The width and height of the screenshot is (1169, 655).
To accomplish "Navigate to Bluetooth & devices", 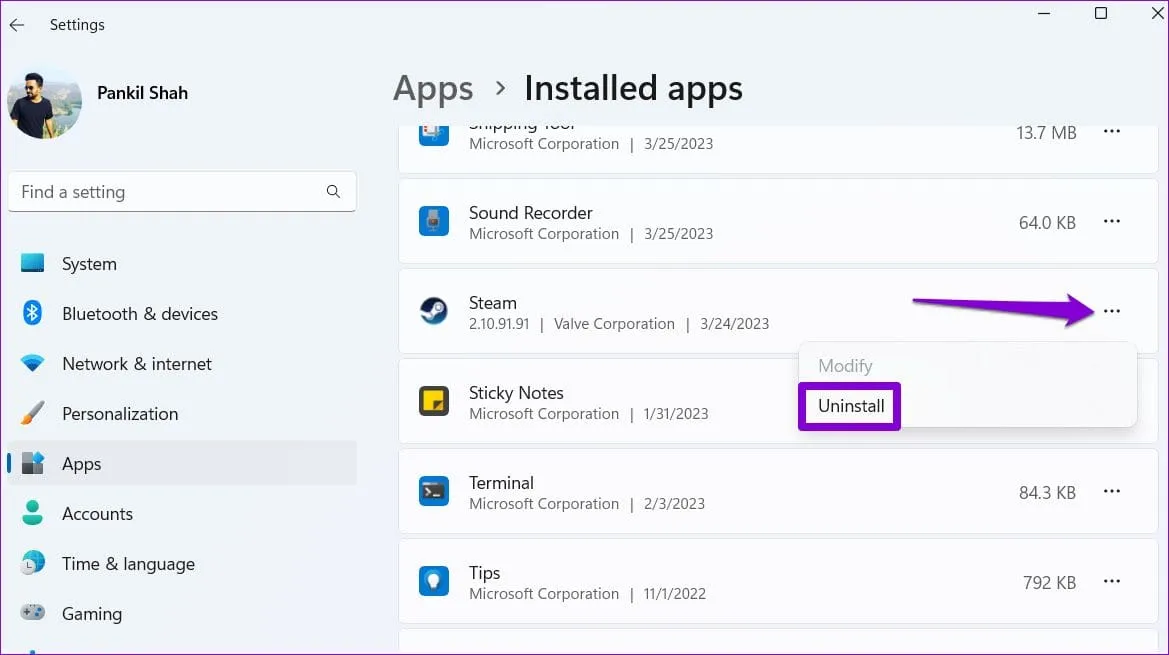I will (139, 314).
